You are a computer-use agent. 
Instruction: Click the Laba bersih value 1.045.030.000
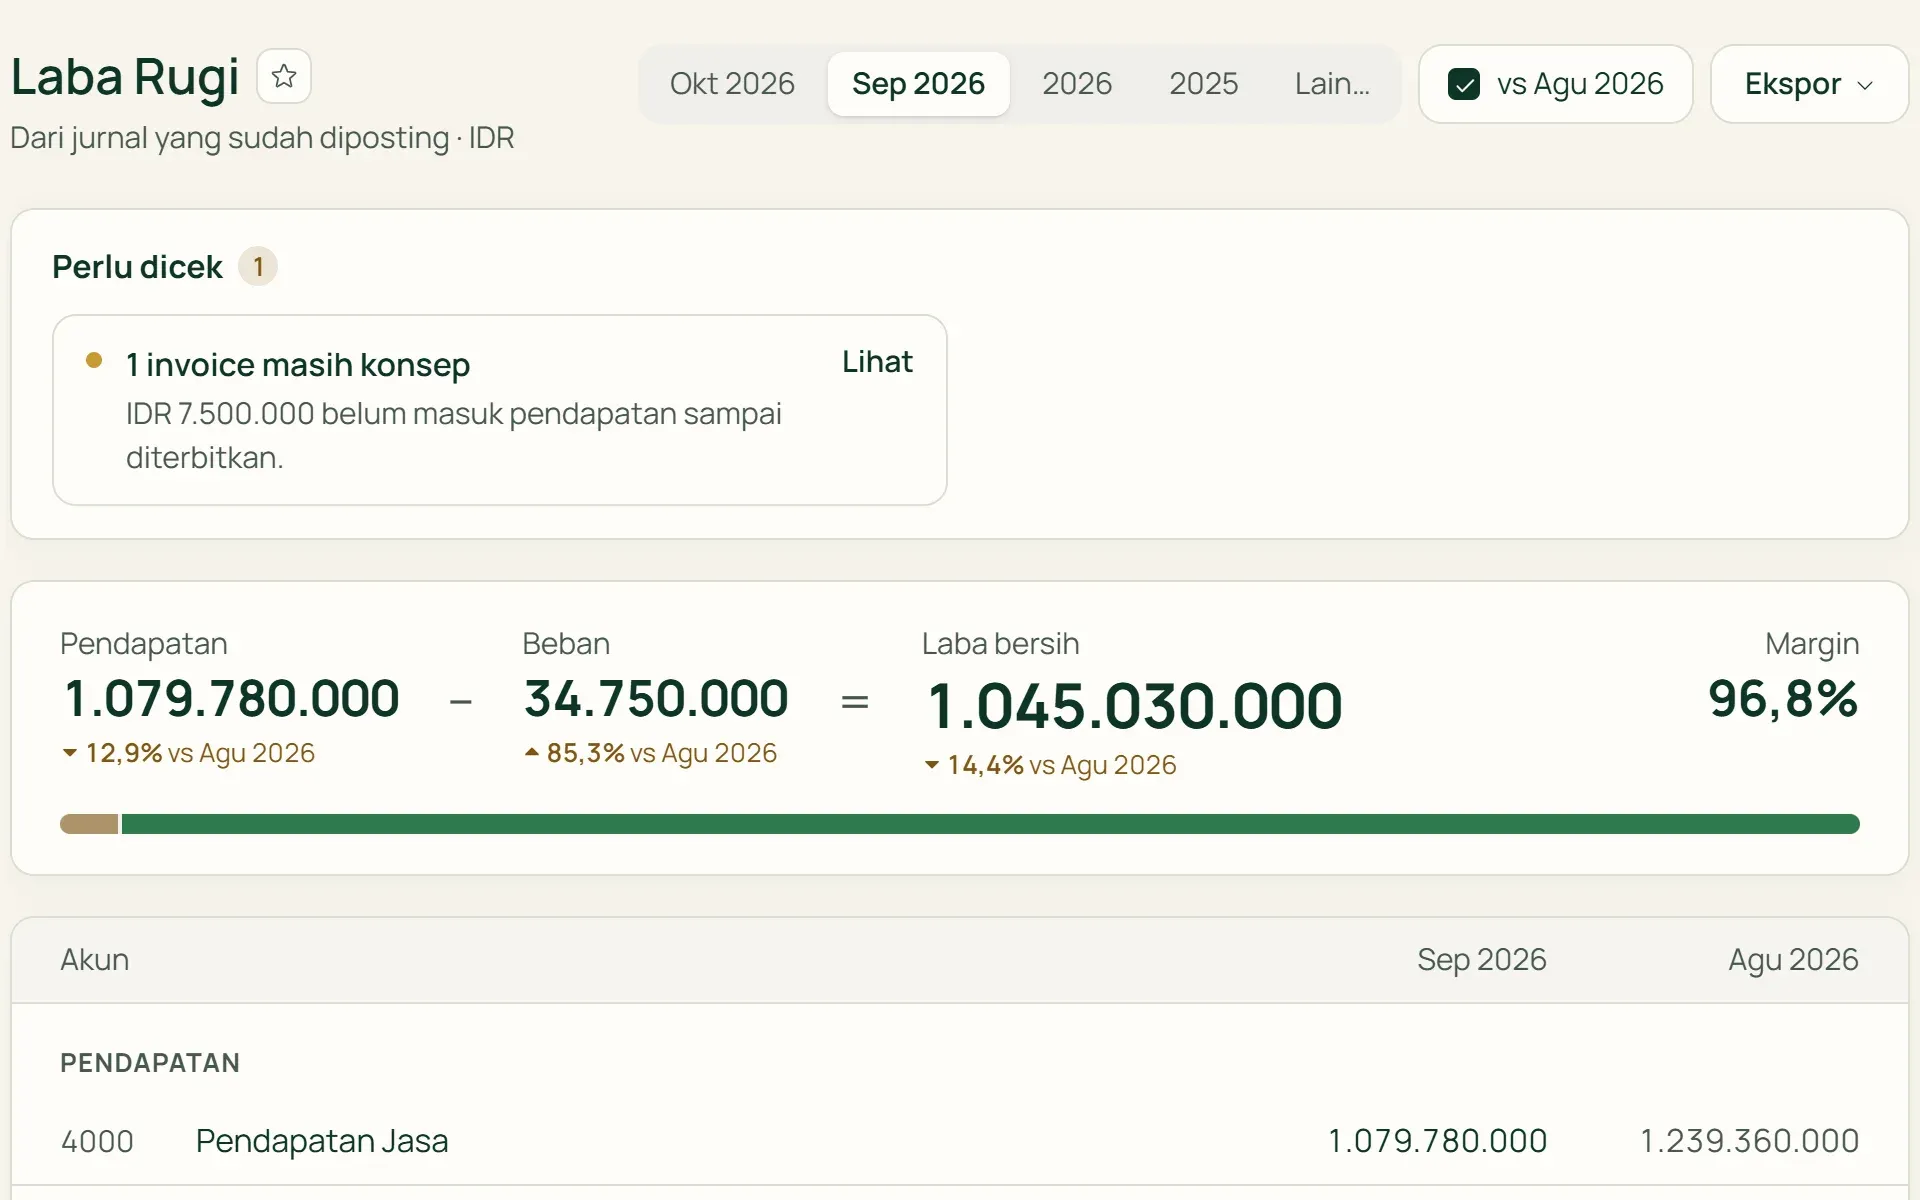[1134, 706]
